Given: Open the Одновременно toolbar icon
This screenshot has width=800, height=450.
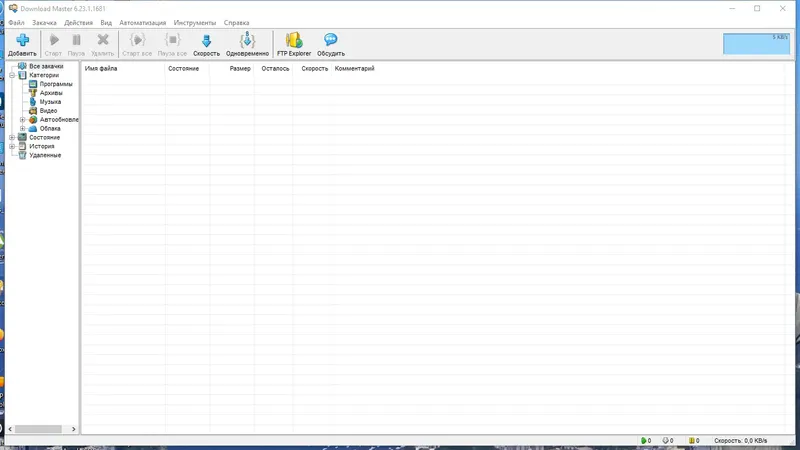Looking at the screenshot, I should coord(247,40).
